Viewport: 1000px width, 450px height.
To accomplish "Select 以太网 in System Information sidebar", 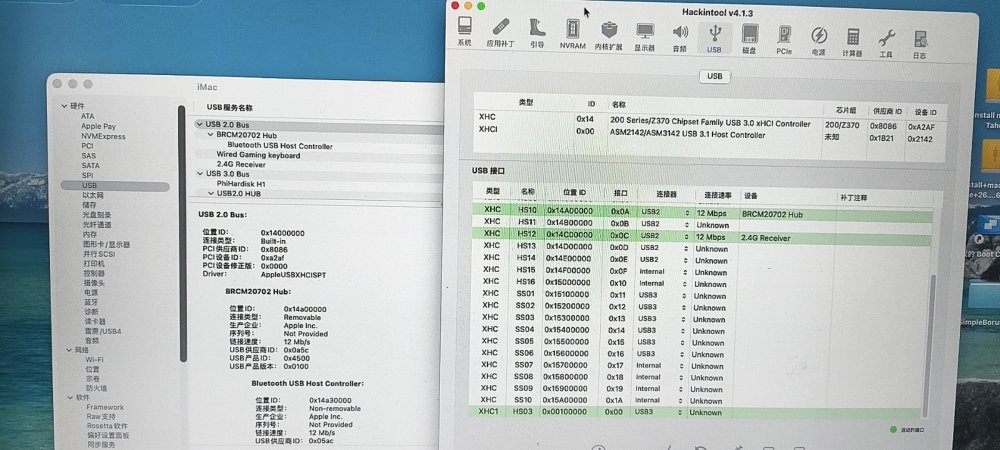I will point(93,195).
